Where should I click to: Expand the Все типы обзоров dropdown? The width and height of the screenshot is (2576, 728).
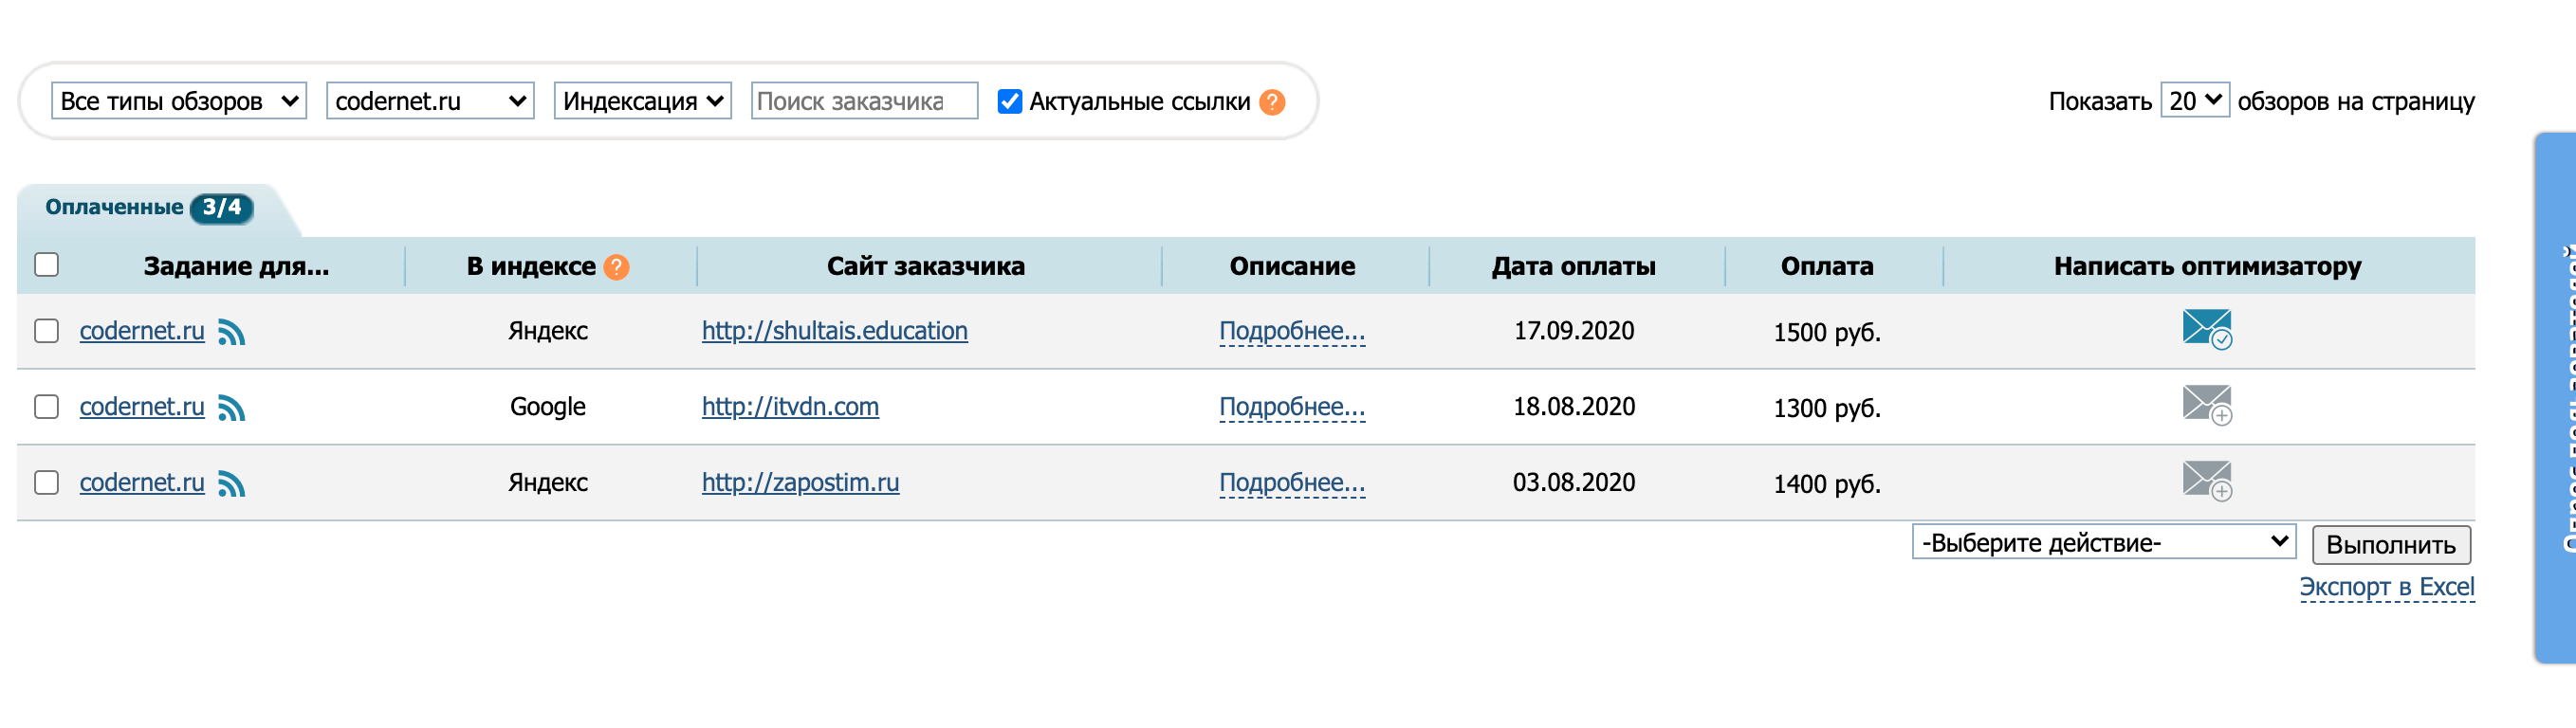coord(179,101)
